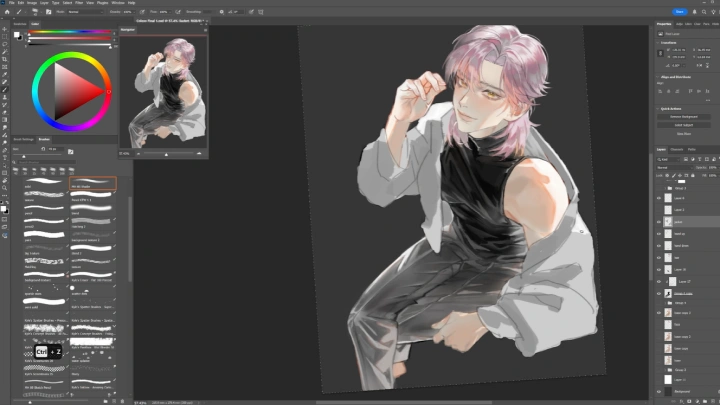720x405 pixels.
Task: Toggle visibility of Layer 6
Action: tap(659, 198)
